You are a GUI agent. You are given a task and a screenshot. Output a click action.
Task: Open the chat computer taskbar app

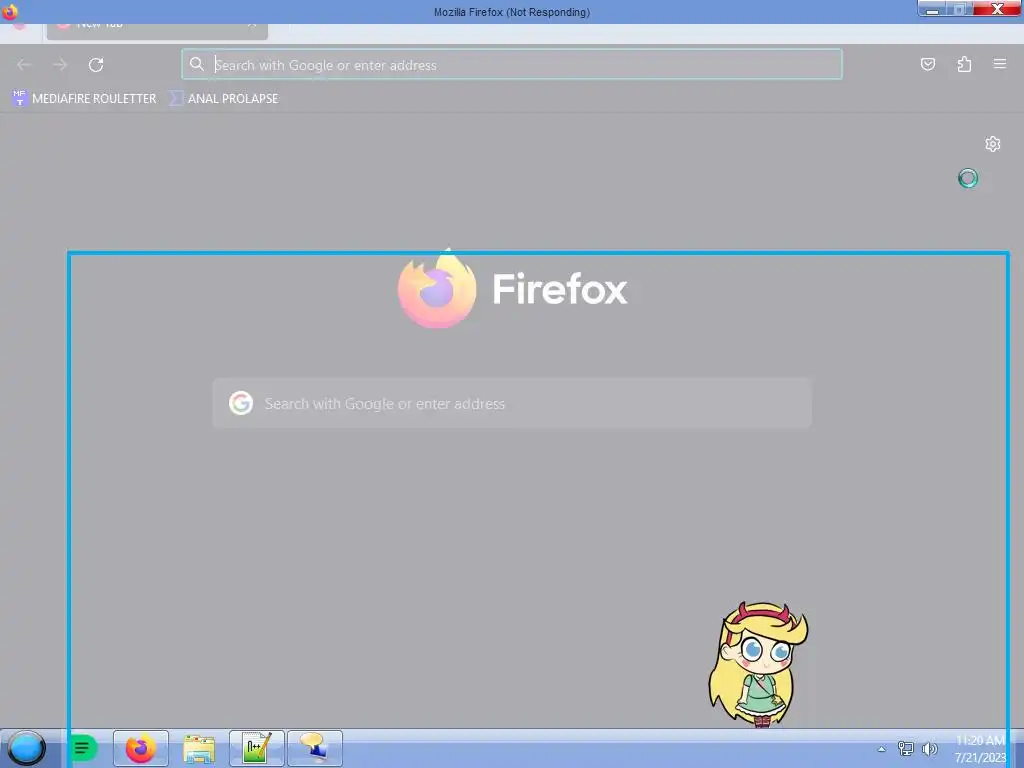[315, 748]
